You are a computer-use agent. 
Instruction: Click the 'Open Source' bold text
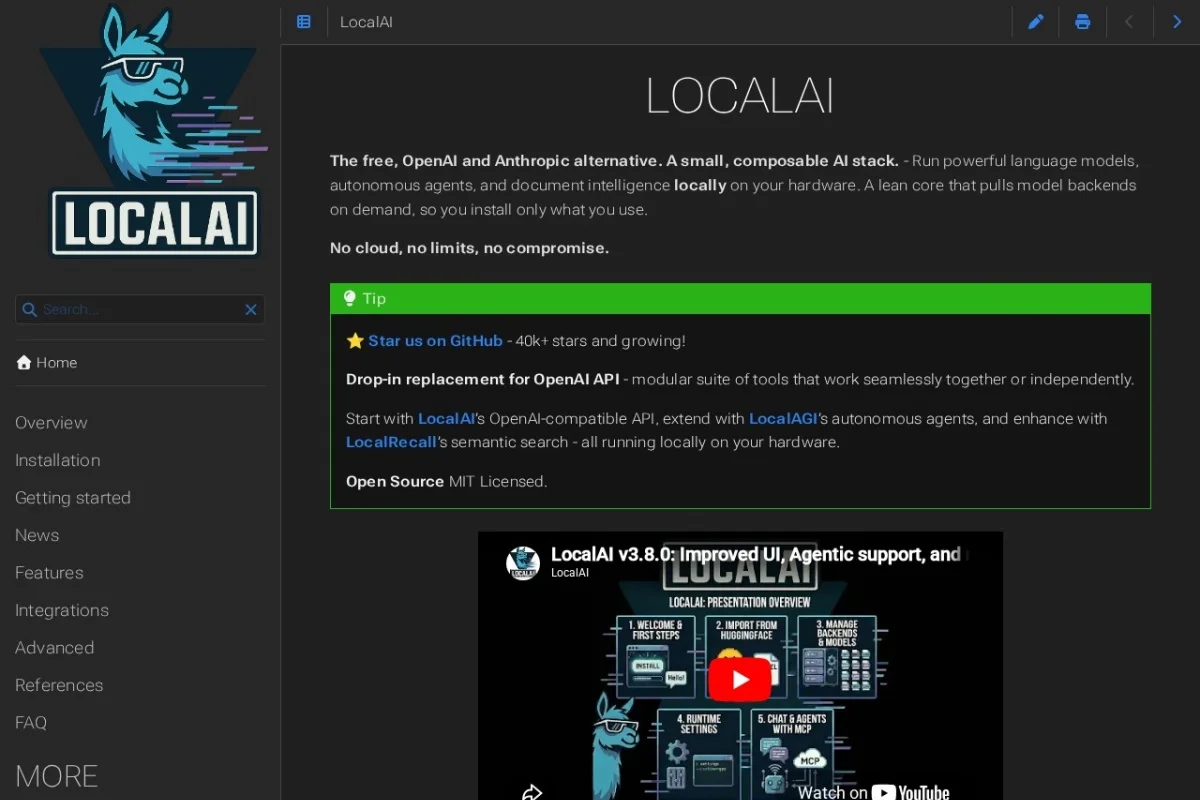[395, 482]
